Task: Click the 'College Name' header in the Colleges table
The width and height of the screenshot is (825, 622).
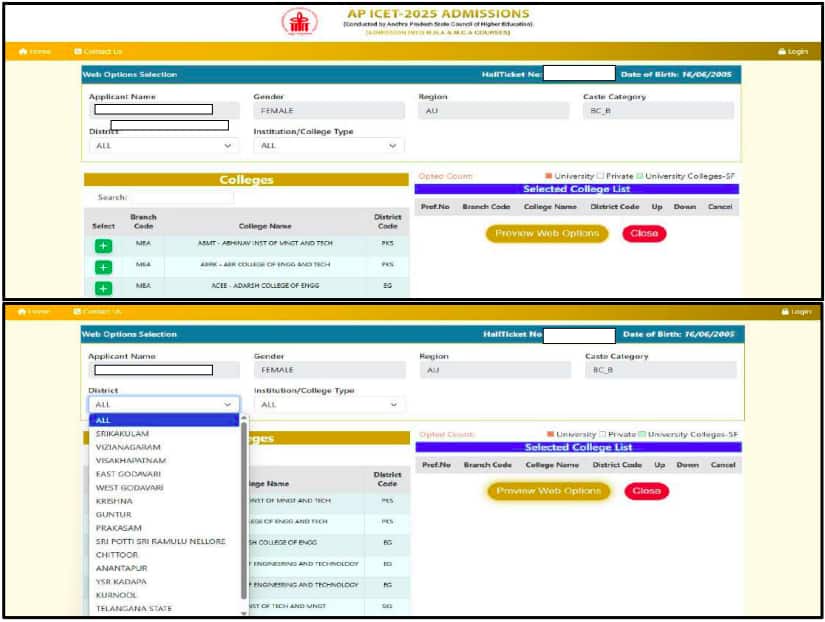Action: pos(265,226)
